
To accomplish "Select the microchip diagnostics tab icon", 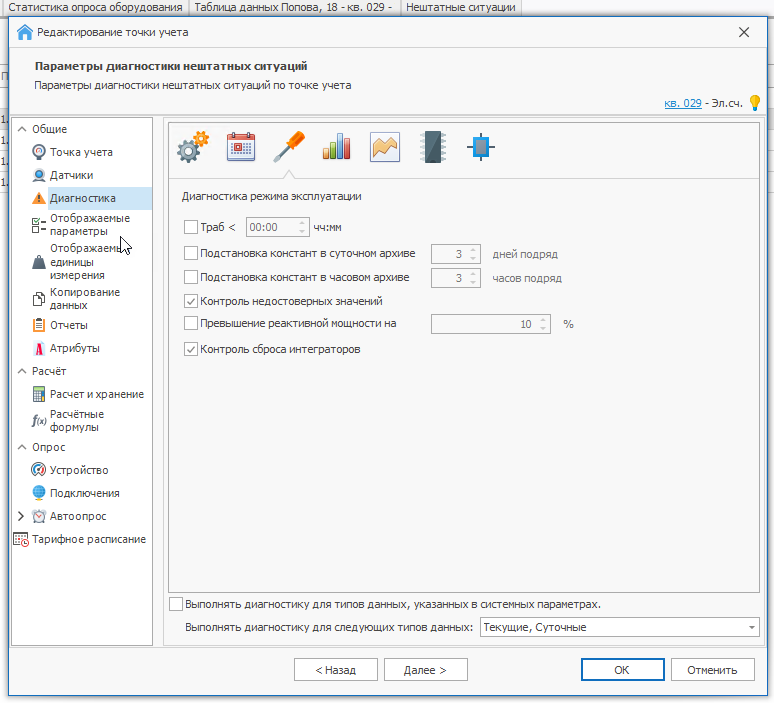I will [433, 147].
